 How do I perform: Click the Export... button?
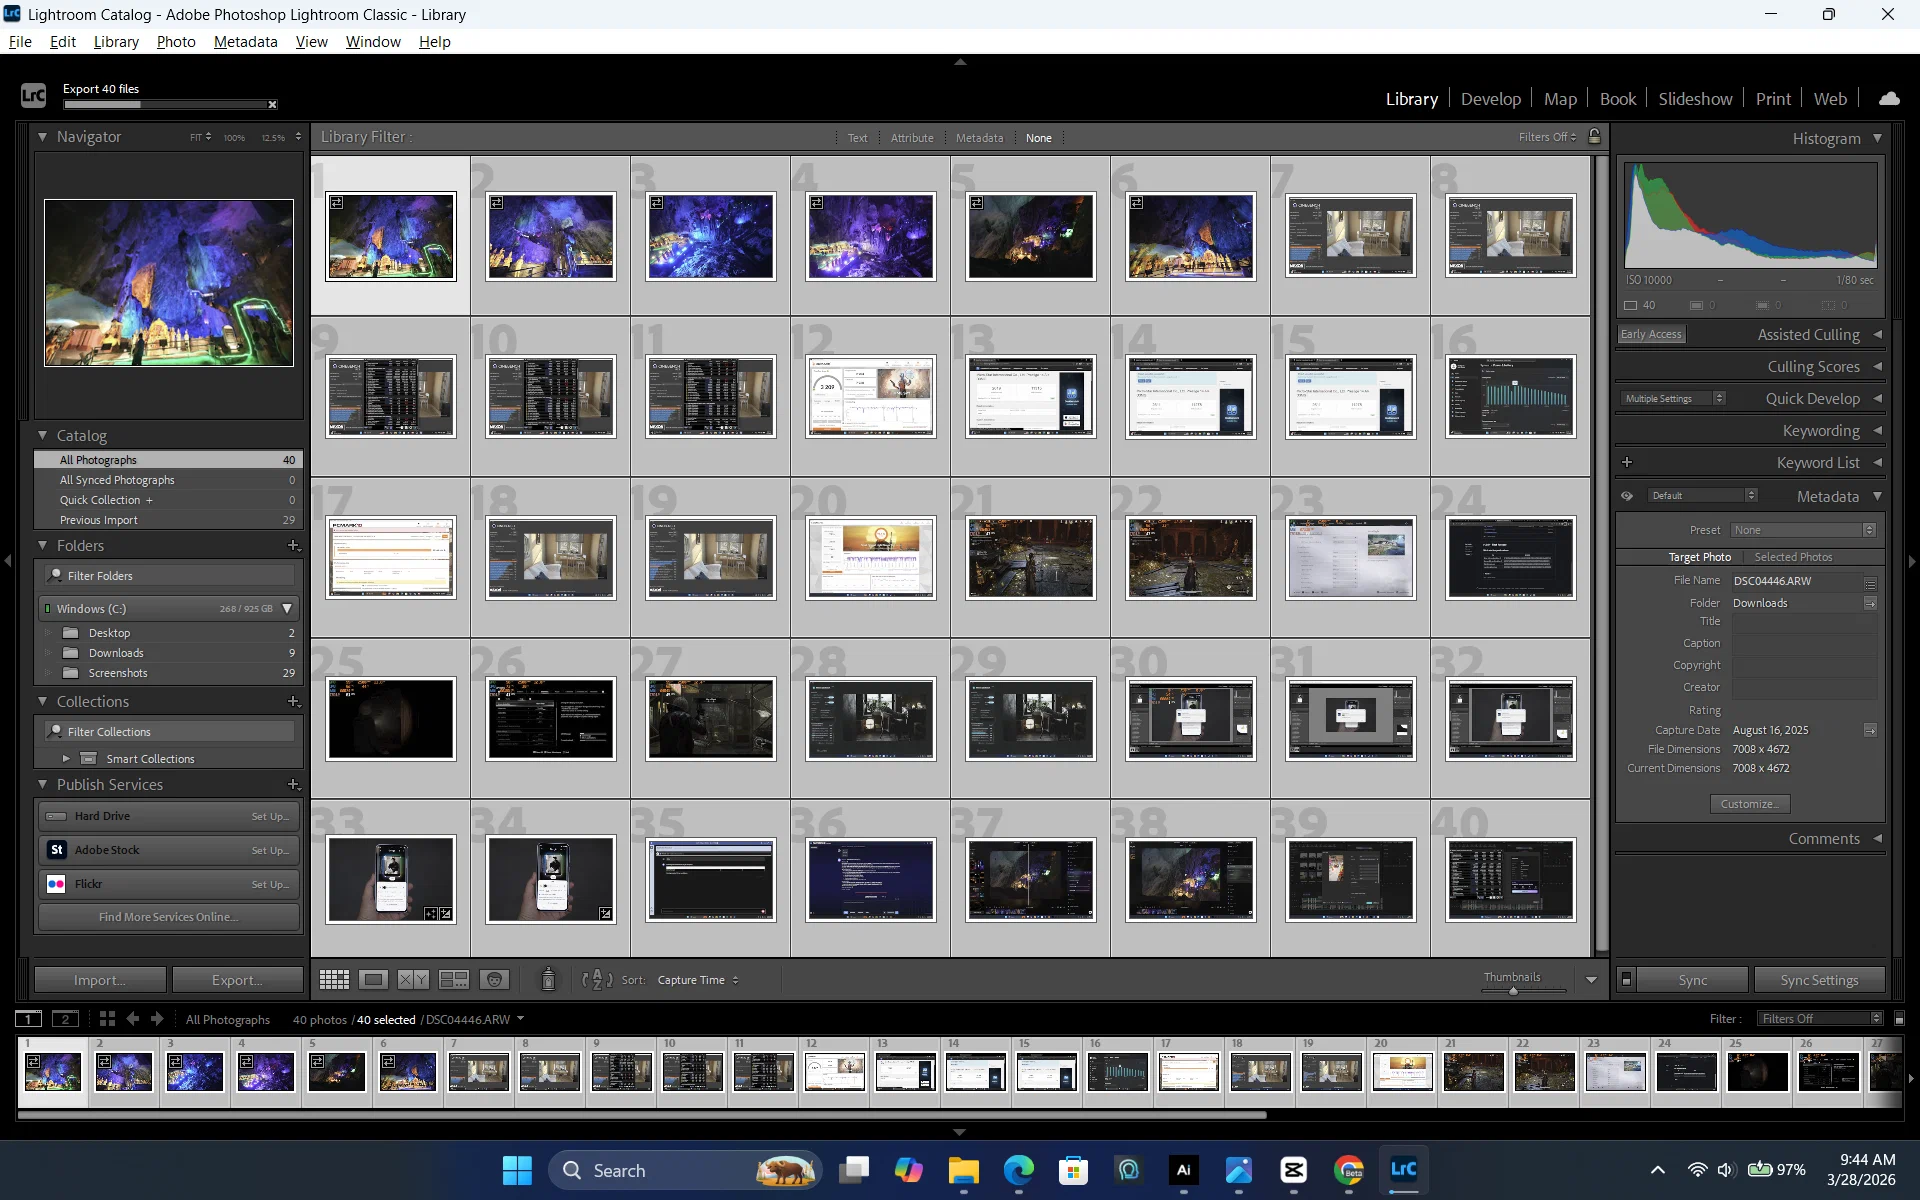pos(237,980)
